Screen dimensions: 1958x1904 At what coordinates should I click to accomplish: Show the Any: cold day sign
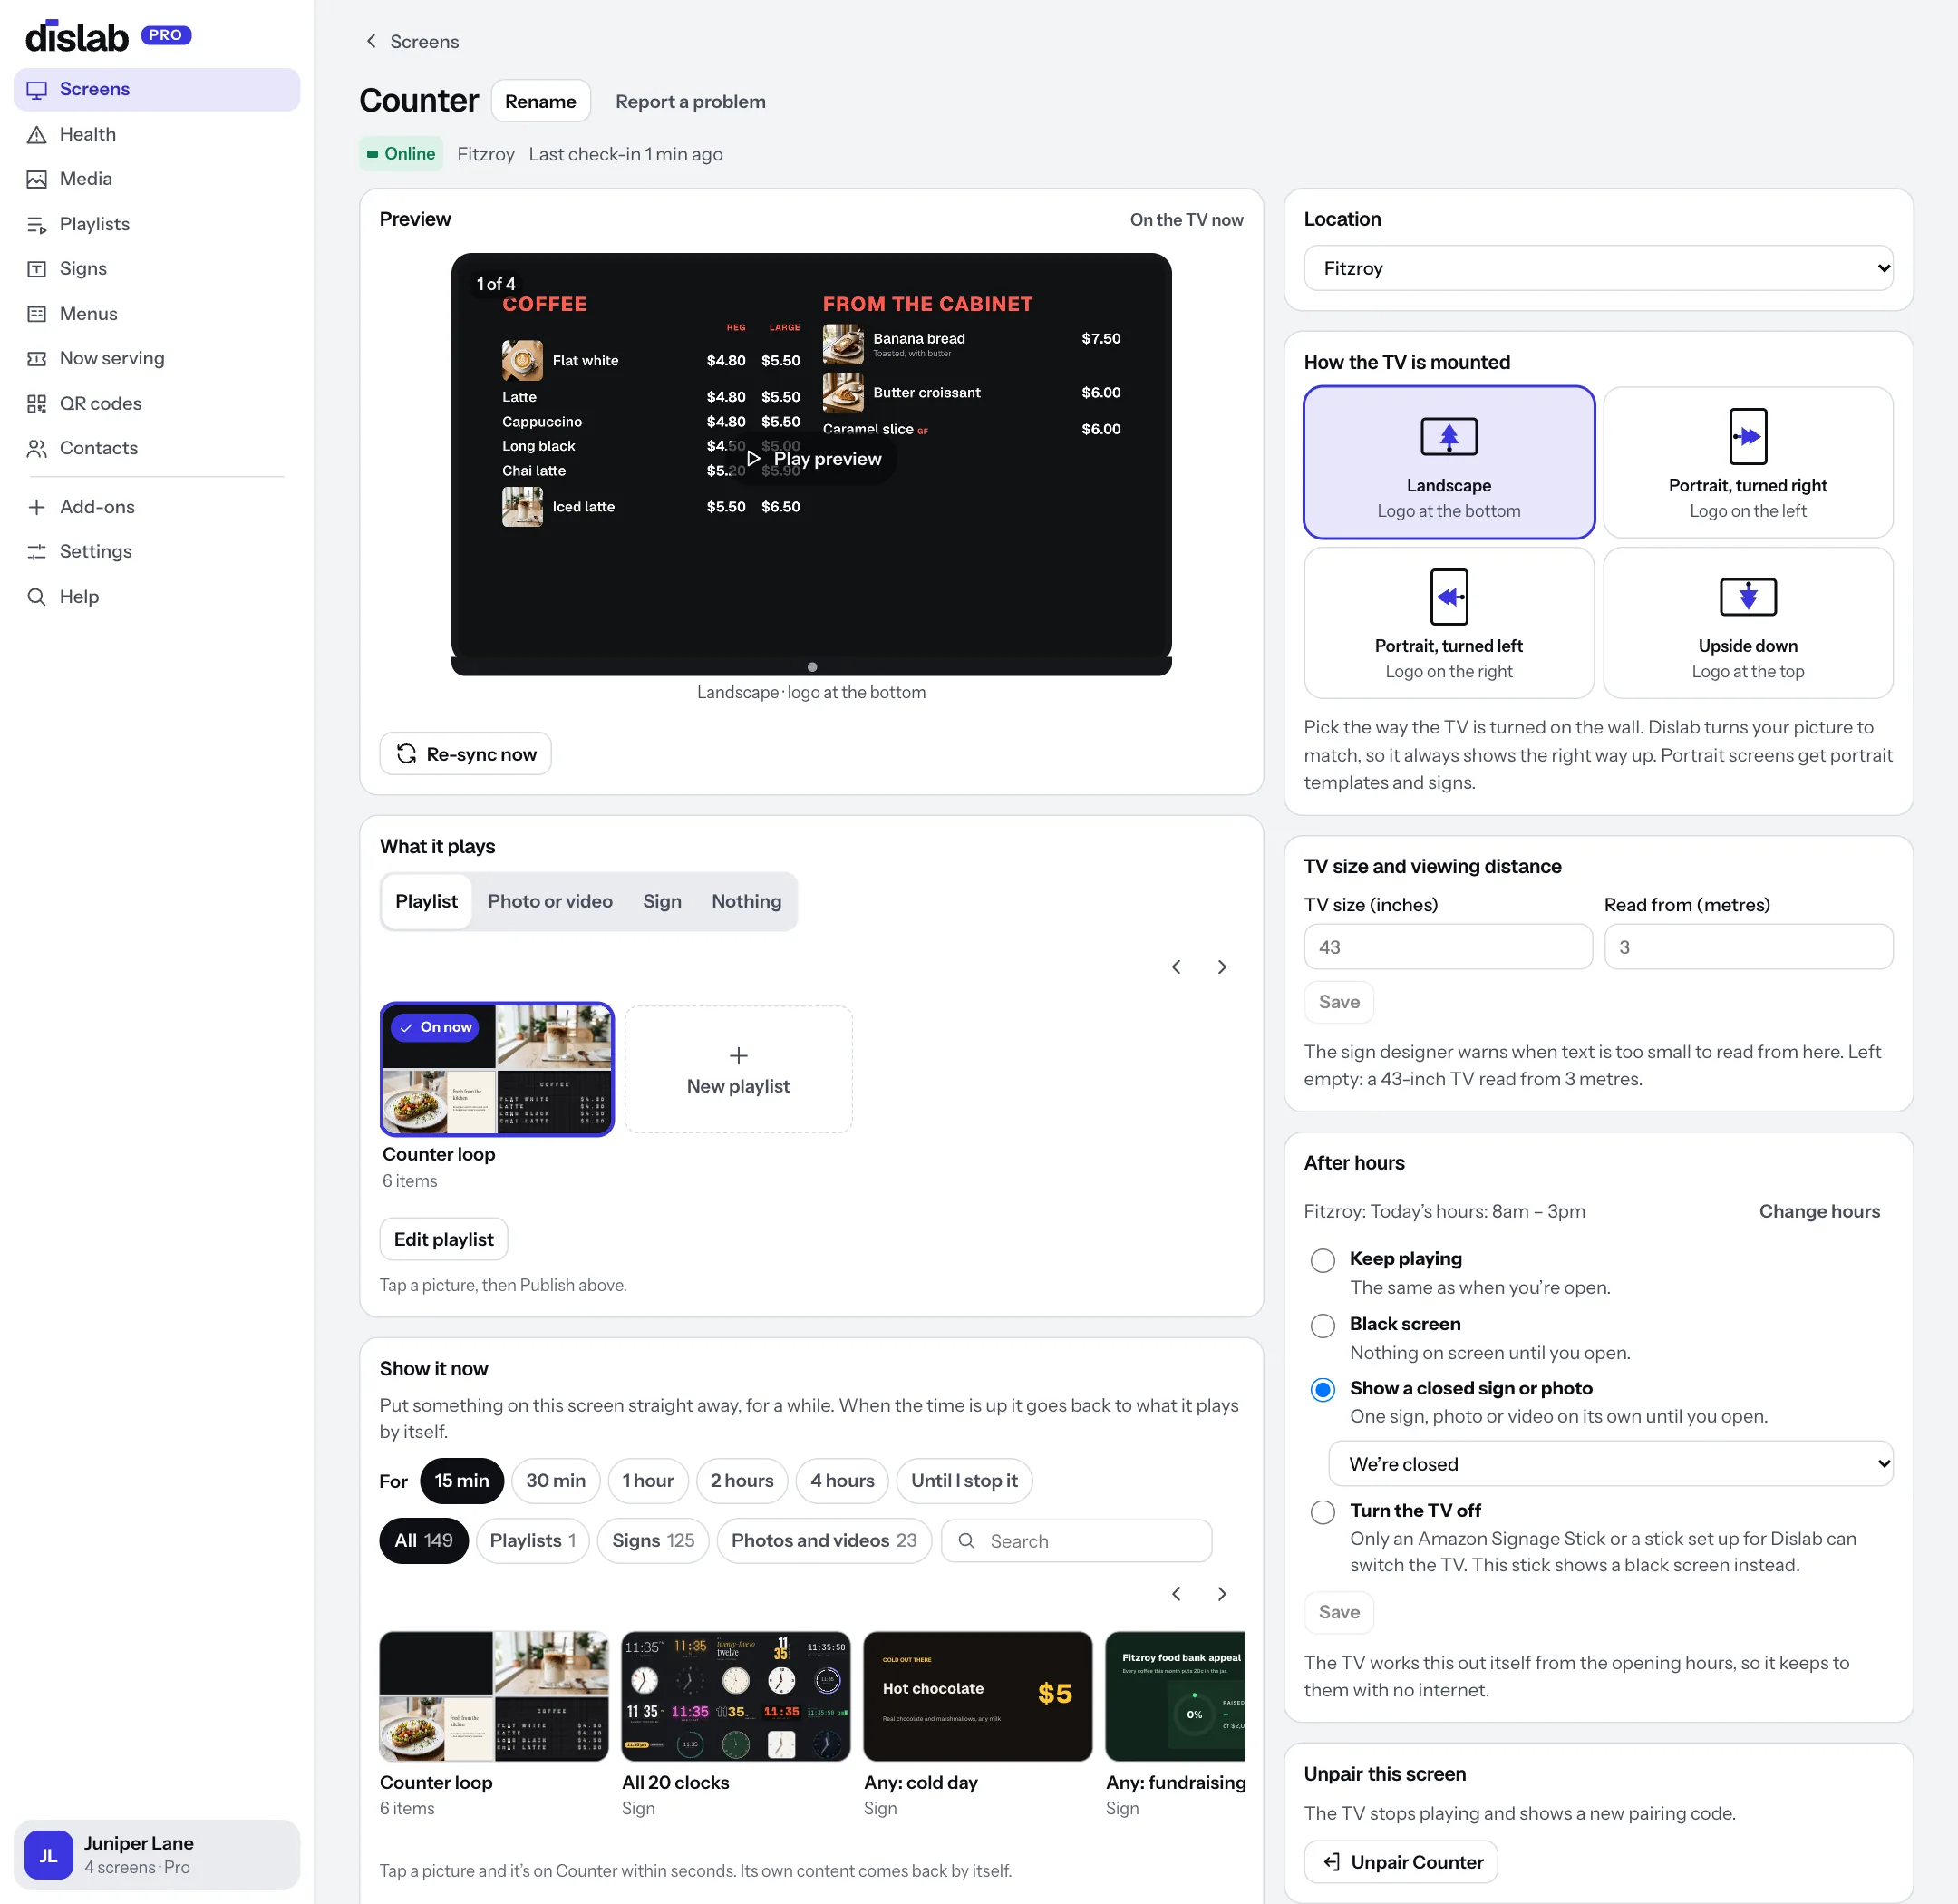click(977, 1696)
